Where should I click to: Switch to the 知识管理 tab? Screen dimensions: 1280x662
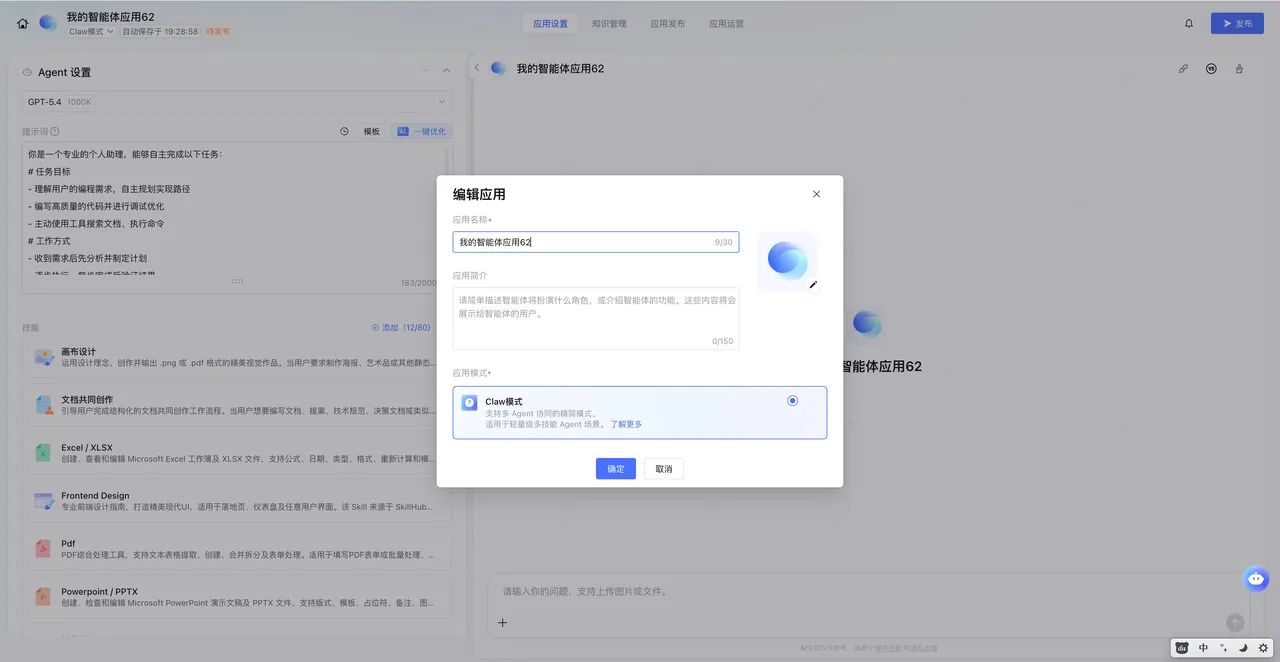coord(609,23)
